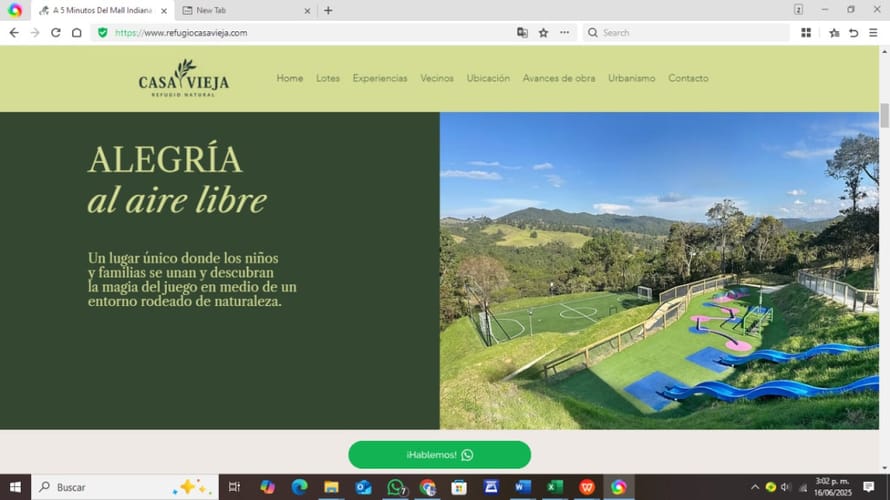This screenshot has width=890, height=500.
Task: Click the address bar URL
Action: coord(181,33)
